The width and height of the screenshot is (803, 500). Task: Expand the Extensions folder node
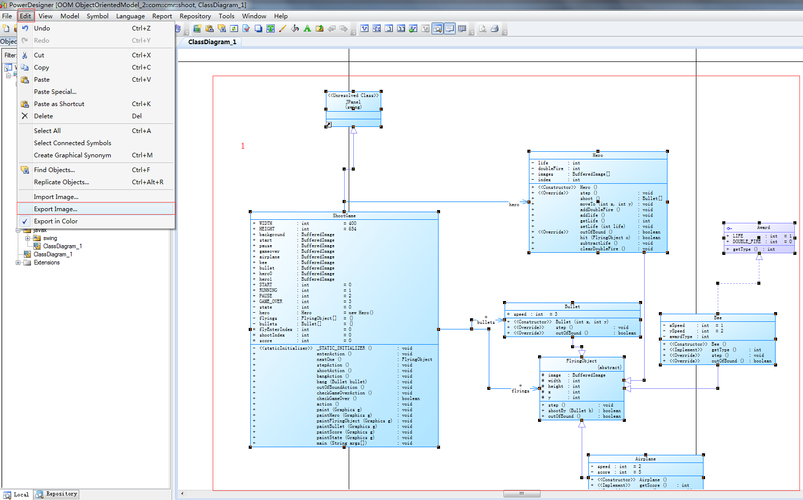pyautogui.click(x=18, y=263)
